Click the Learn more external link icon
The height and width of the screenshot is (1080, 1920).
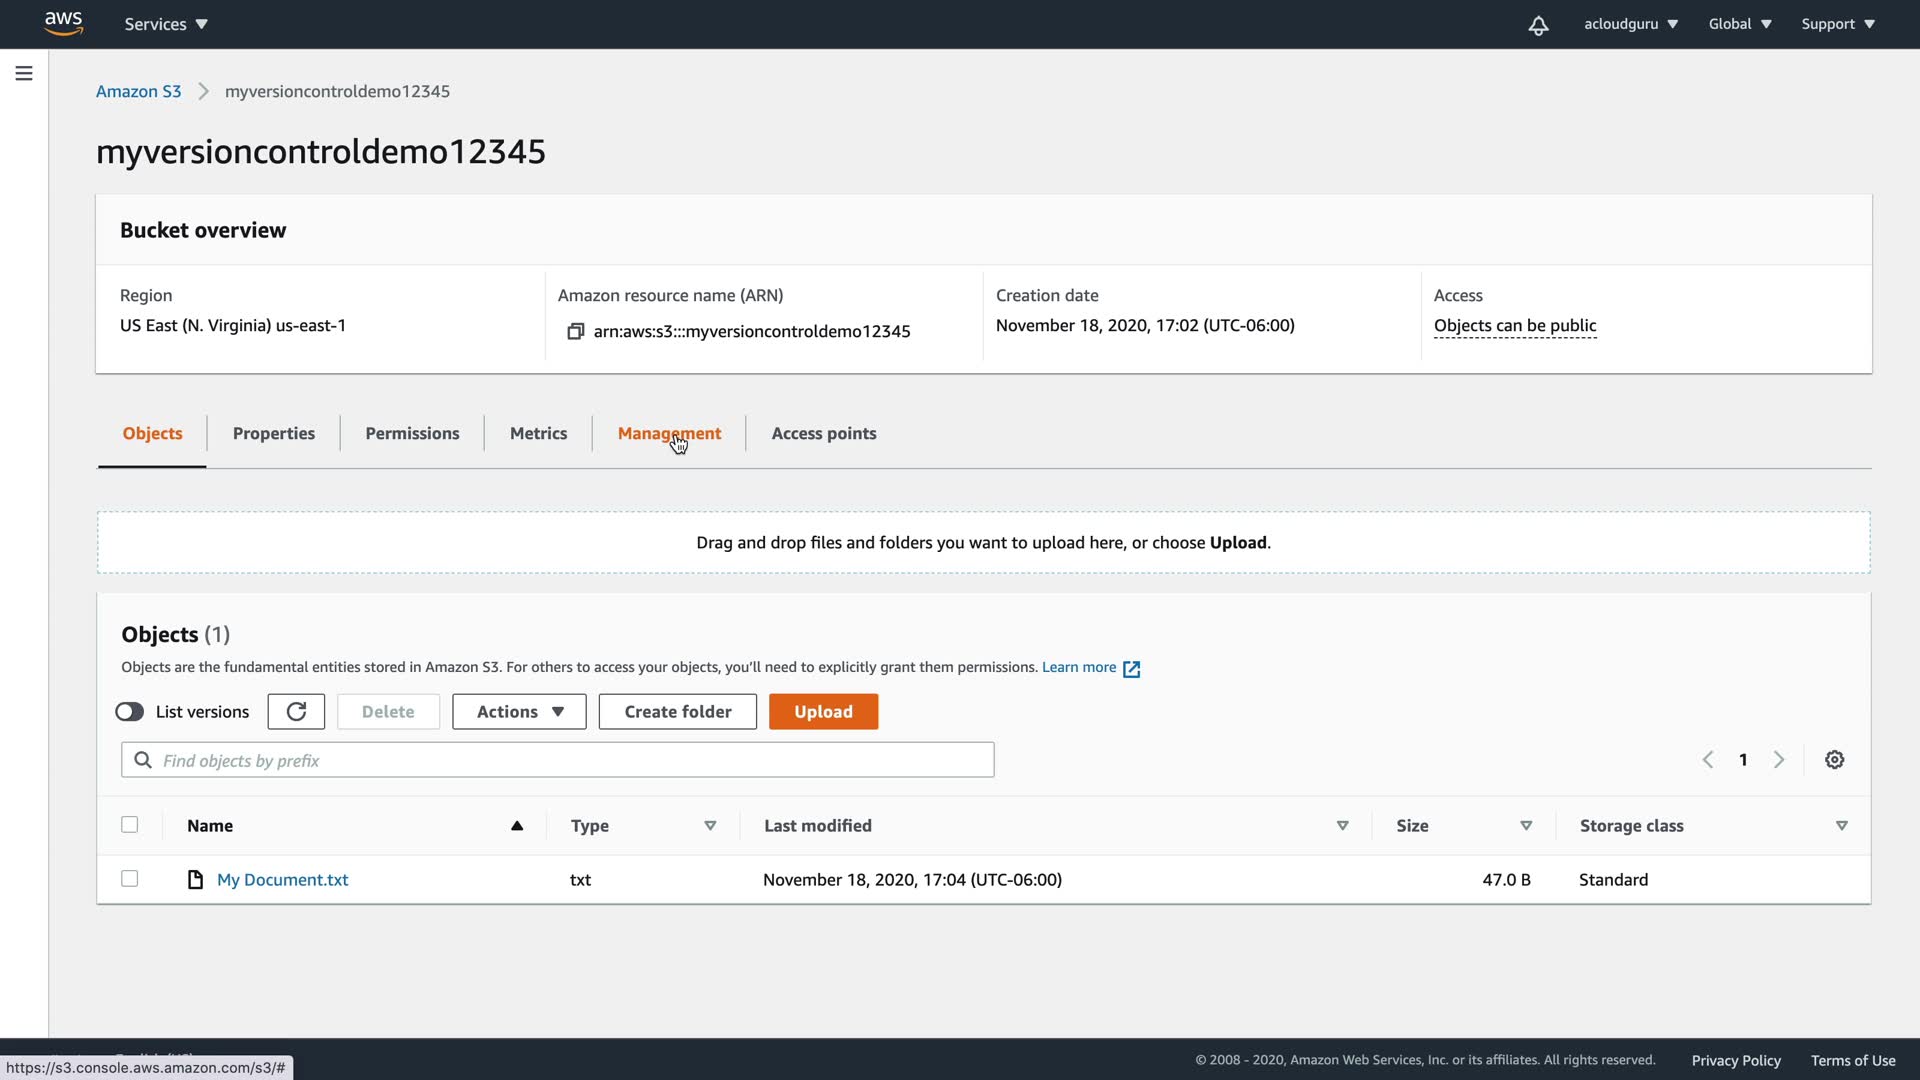[x=1131, y=669]
